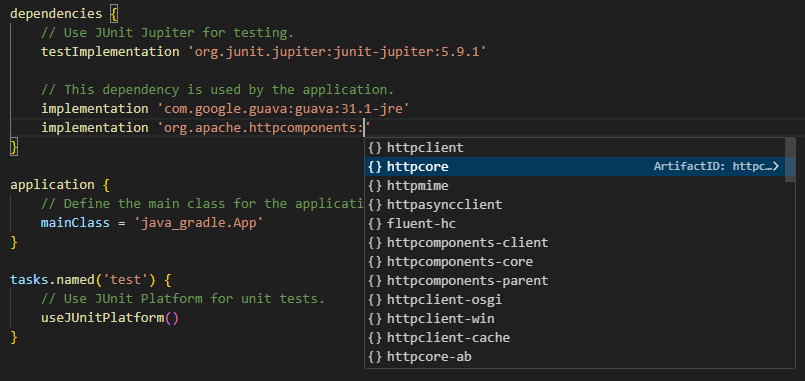The height and width of the screenshot is (381, 805).
Task: Place cursor in the junit-jupiter dependency string
Action: (x=336, y=52)
